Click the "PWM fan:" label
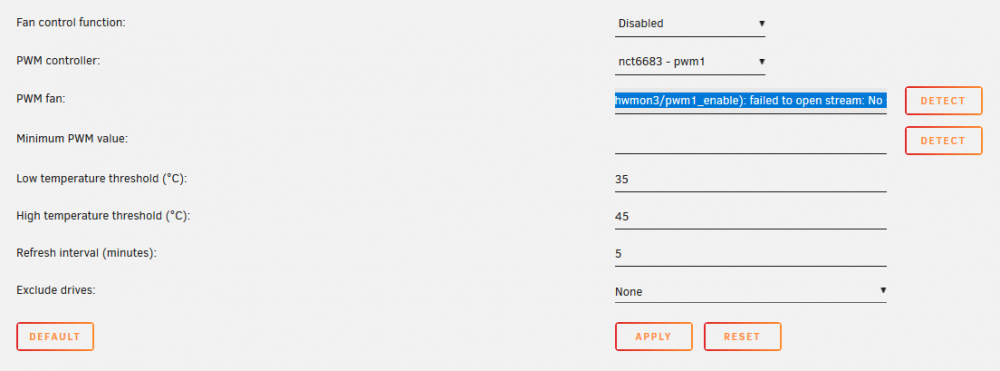The width and height of the screenshot is (1000, 371). point(41,99)
